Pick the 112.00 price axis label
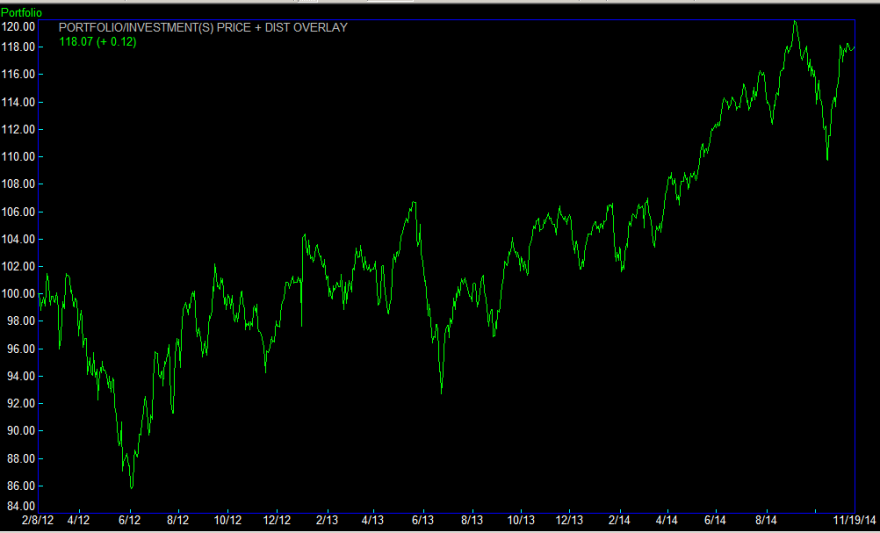 (18, 130)
